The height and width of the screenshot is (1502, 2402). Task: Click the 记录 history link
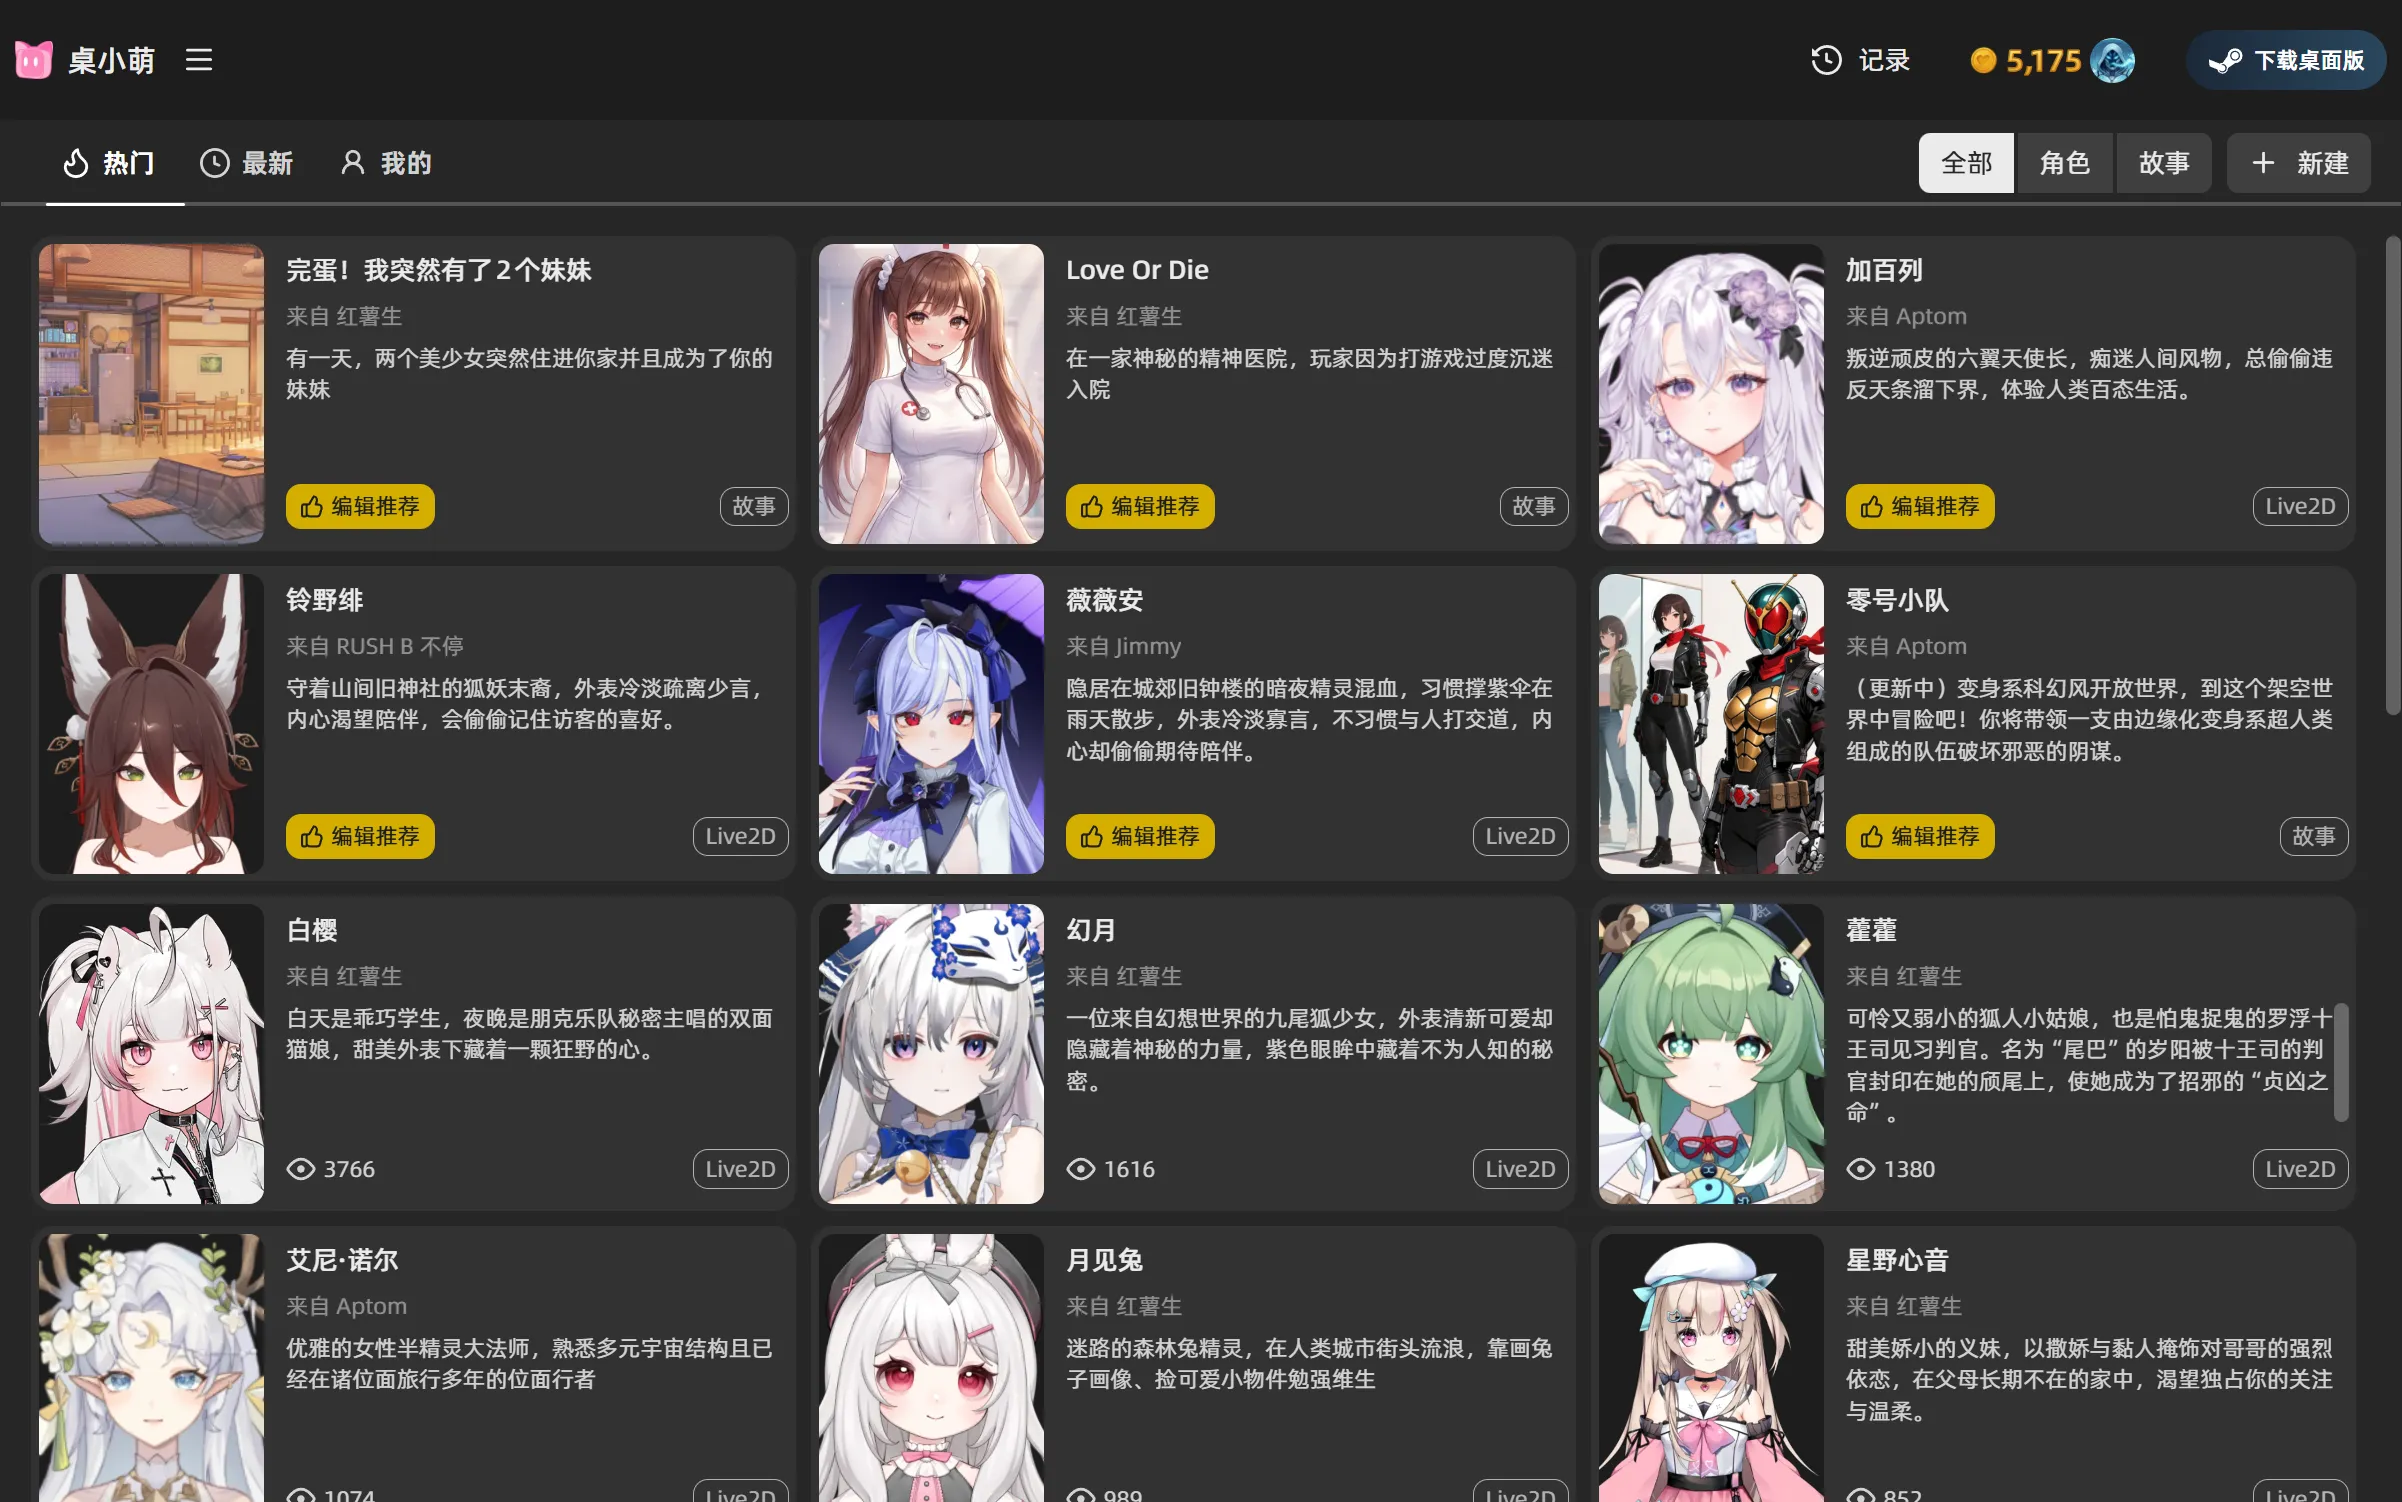(x=1884, y=60)
